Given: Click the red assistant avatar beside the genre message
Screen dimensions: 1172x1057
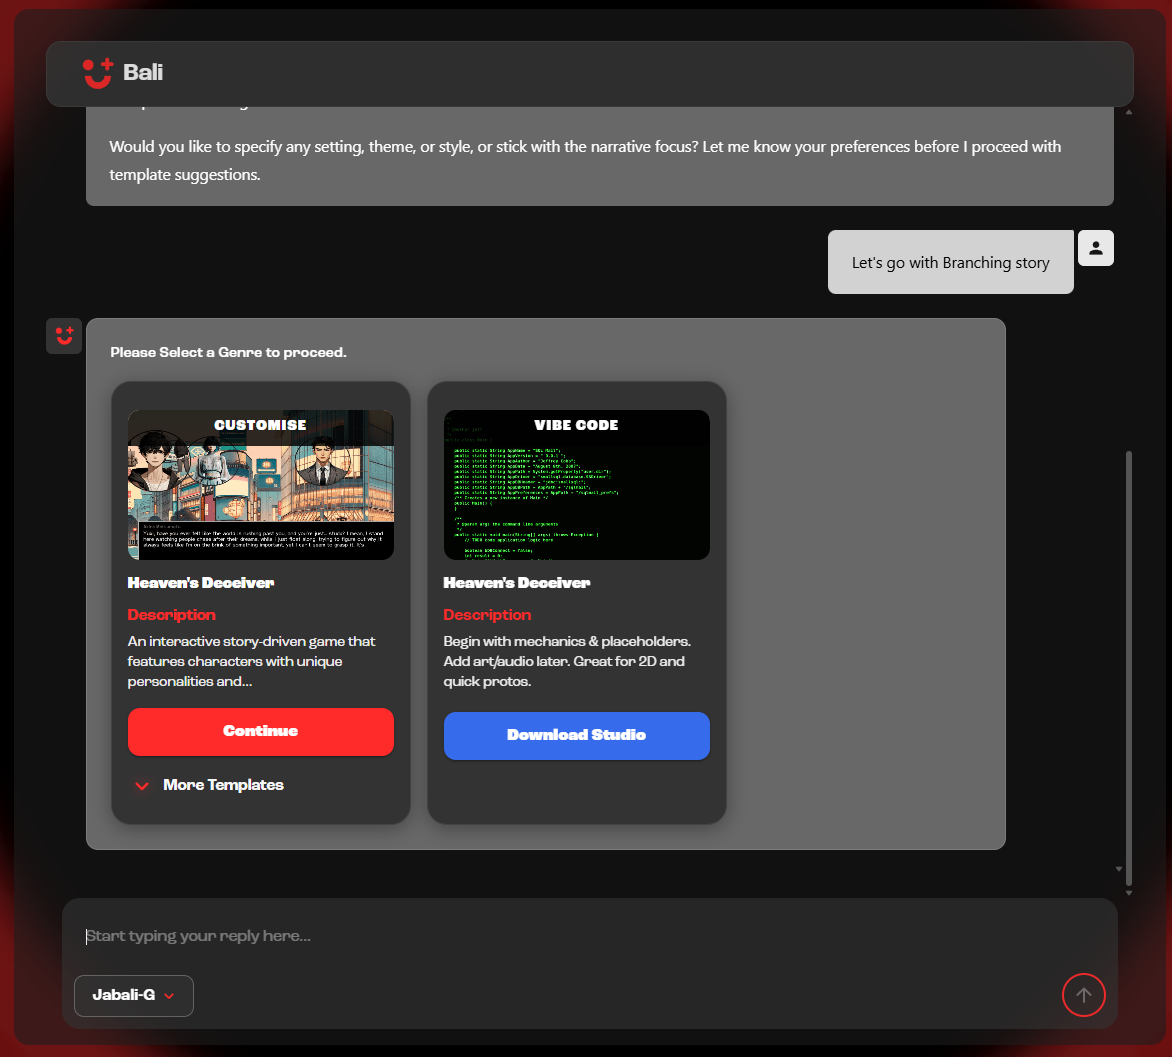Looking at the screenshot, I should pos(63,336).
